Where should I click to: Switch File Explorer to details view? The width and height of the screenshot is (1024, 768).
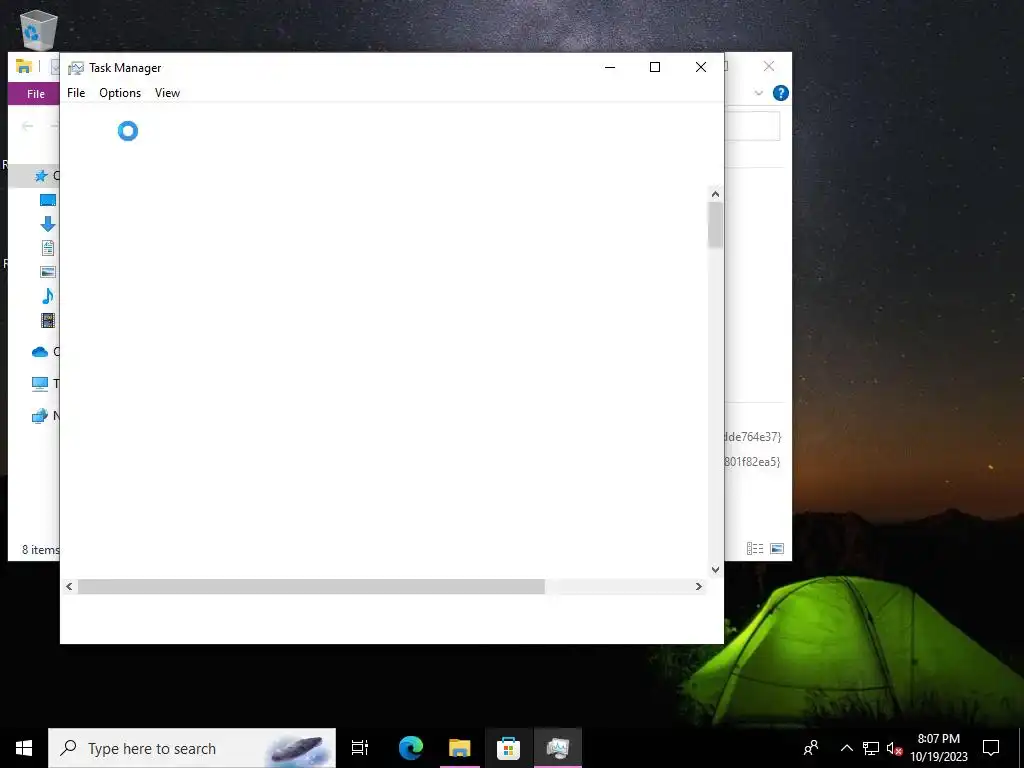pos(755,549)
